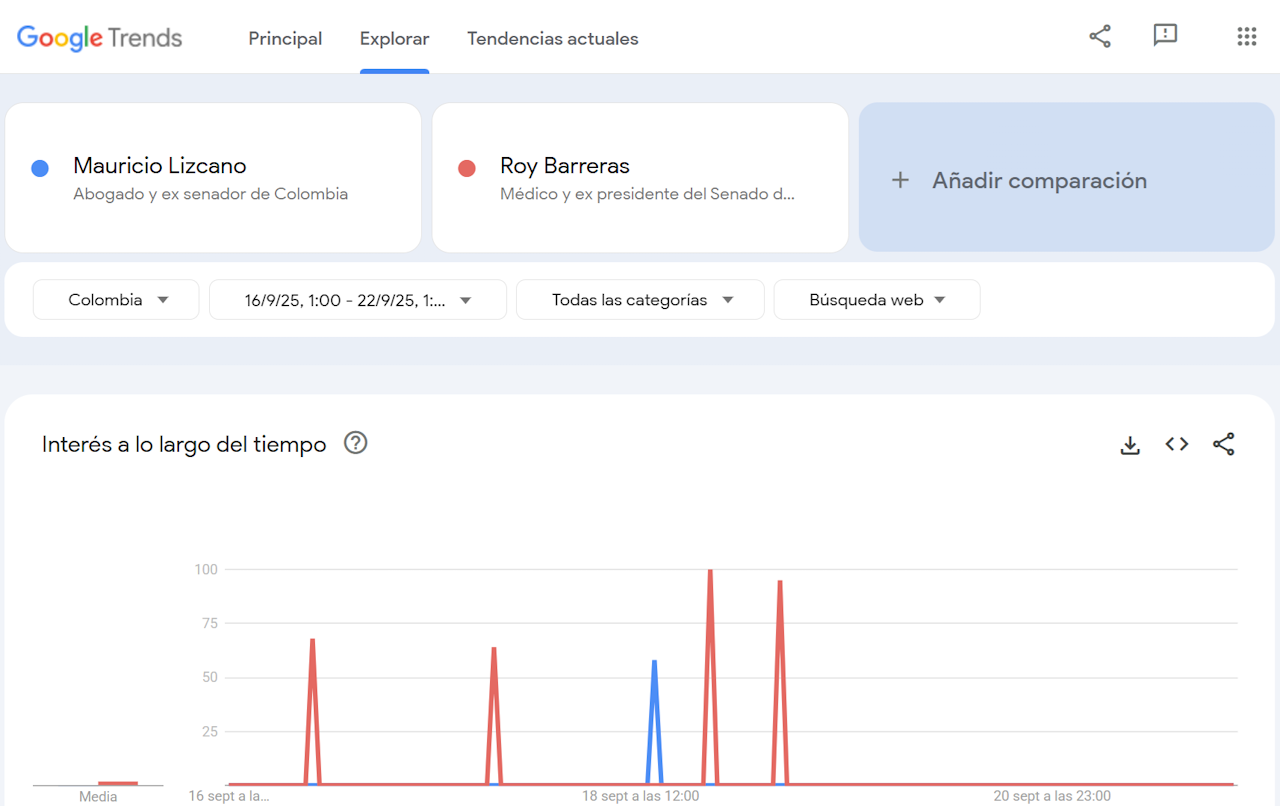This screenshot has width=1280, height=806.
Task: Click the blue dot beside Mauricio Lizcano
Action: coord(40,168)
